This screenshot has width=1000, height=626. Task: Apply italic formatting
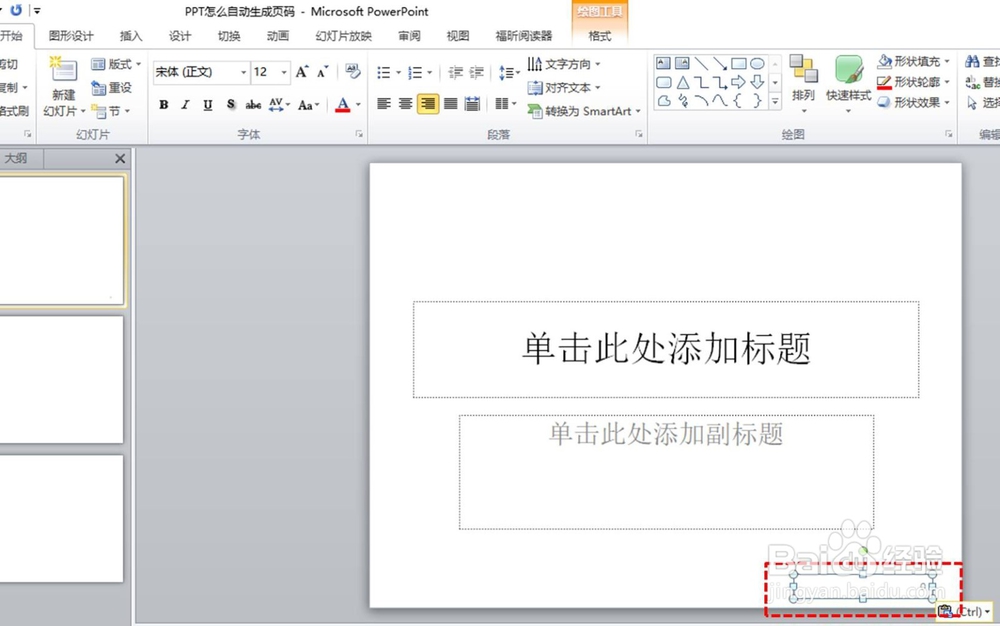[x=185, y=104]
